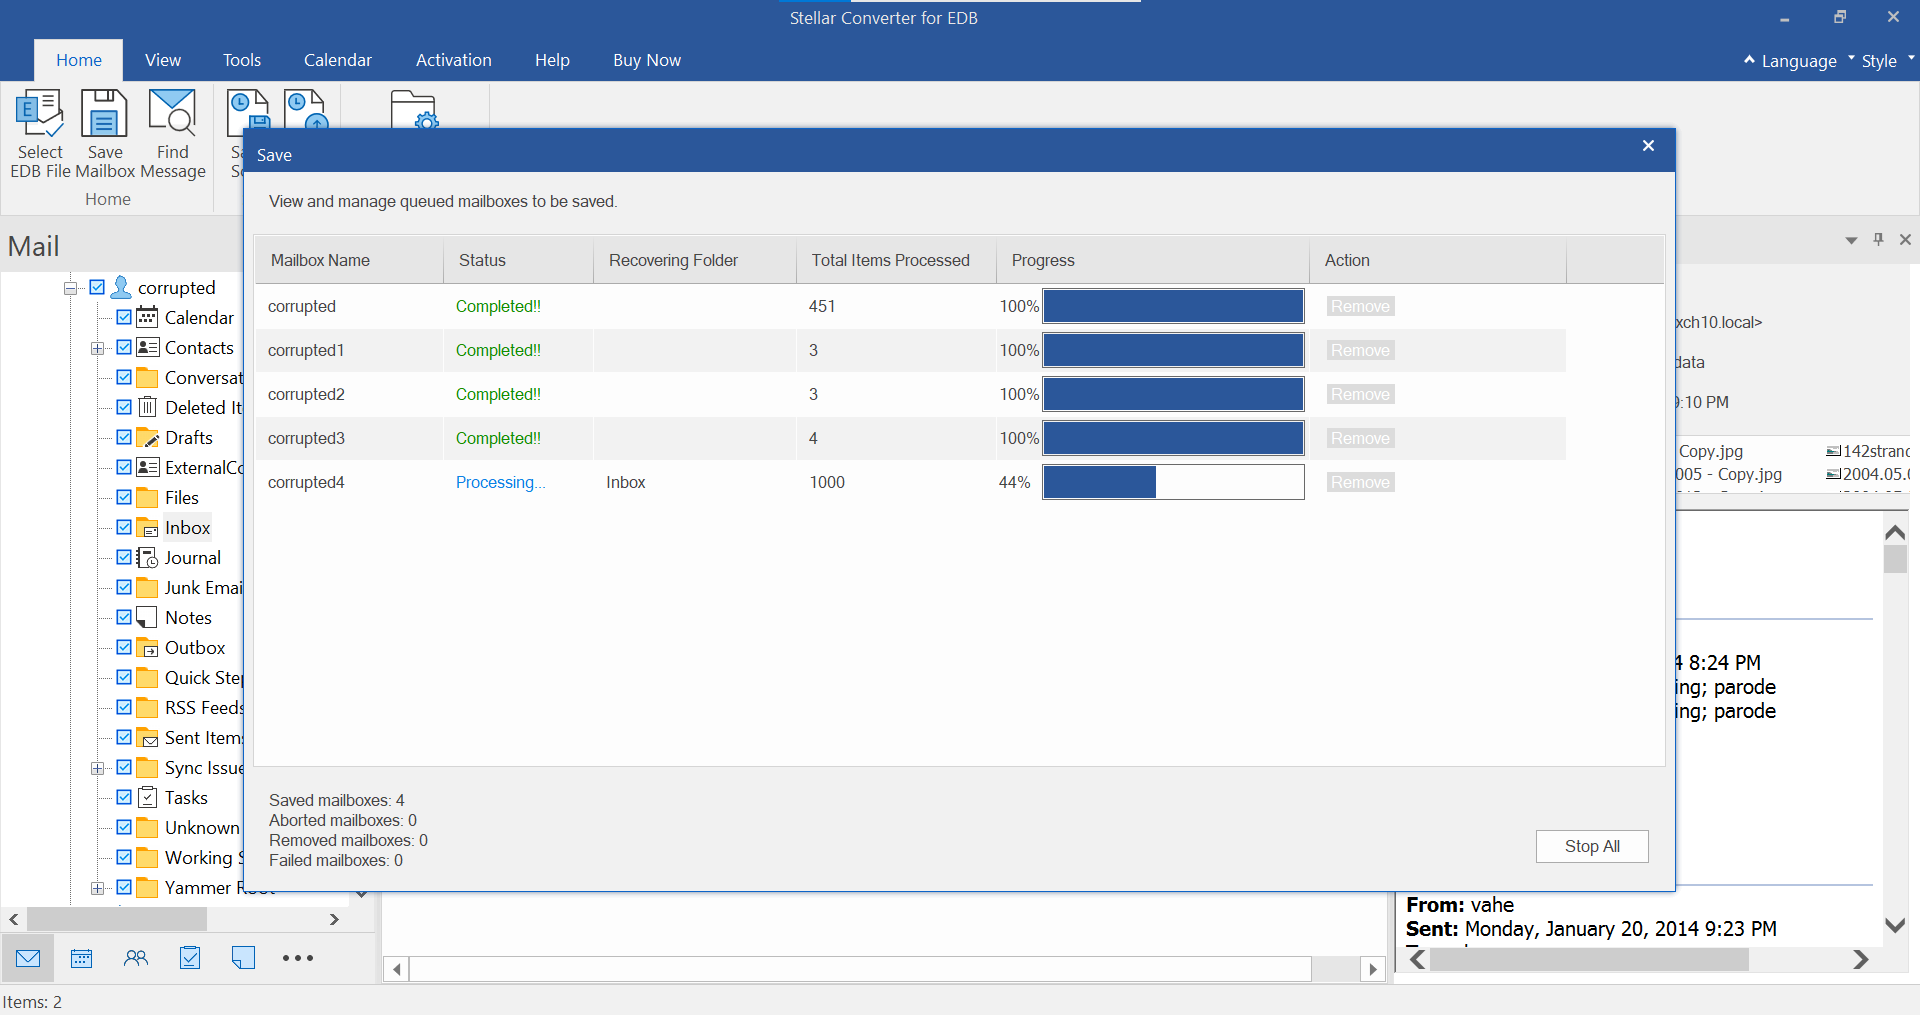Click the corrupted mailbox 100% progress bar
1920x1015 pixels.
pos(1173,306)
